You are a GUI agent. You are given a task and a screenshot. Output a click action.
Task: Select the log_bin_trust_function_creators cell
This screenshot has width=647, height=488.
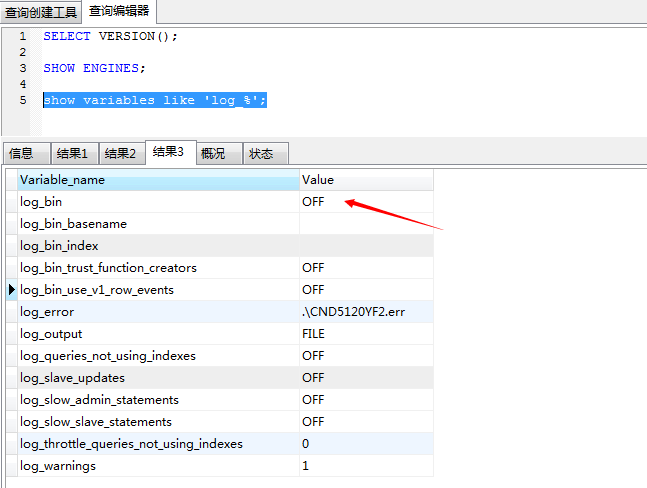pyautogui.click(x=158, y=268)
